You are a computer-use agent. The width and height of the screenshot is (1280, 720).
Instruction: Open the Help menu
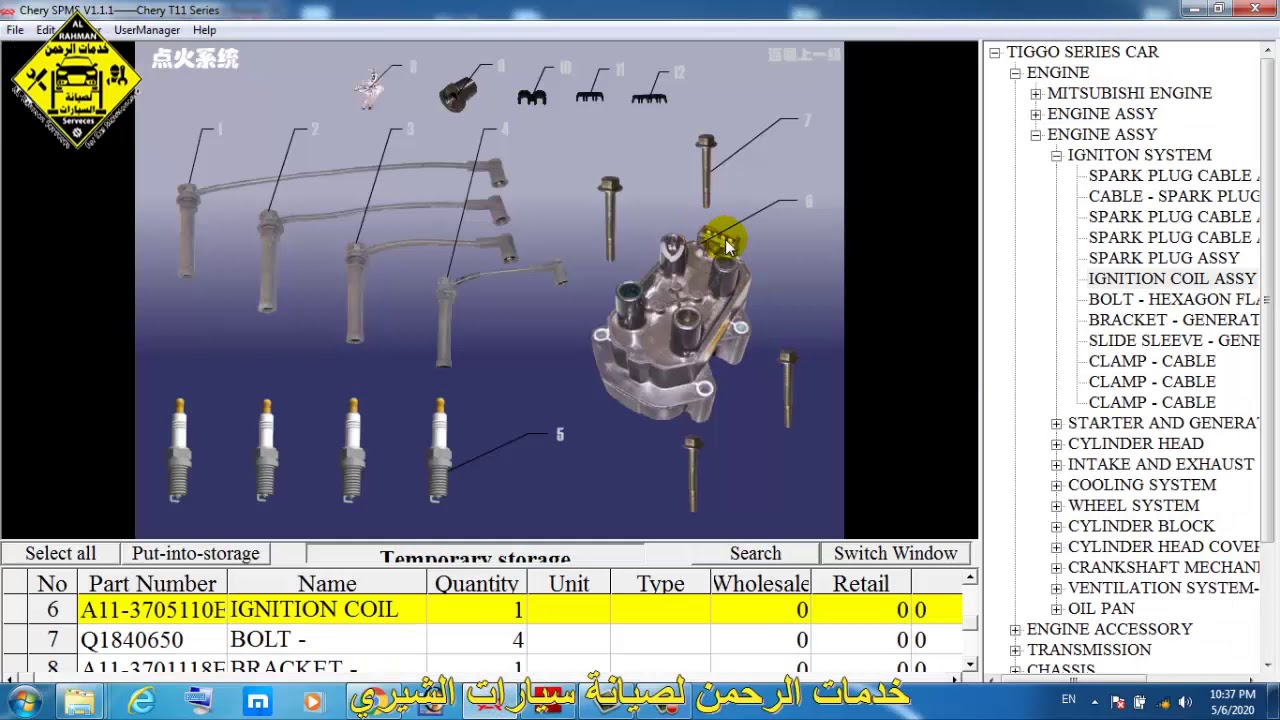204,30
